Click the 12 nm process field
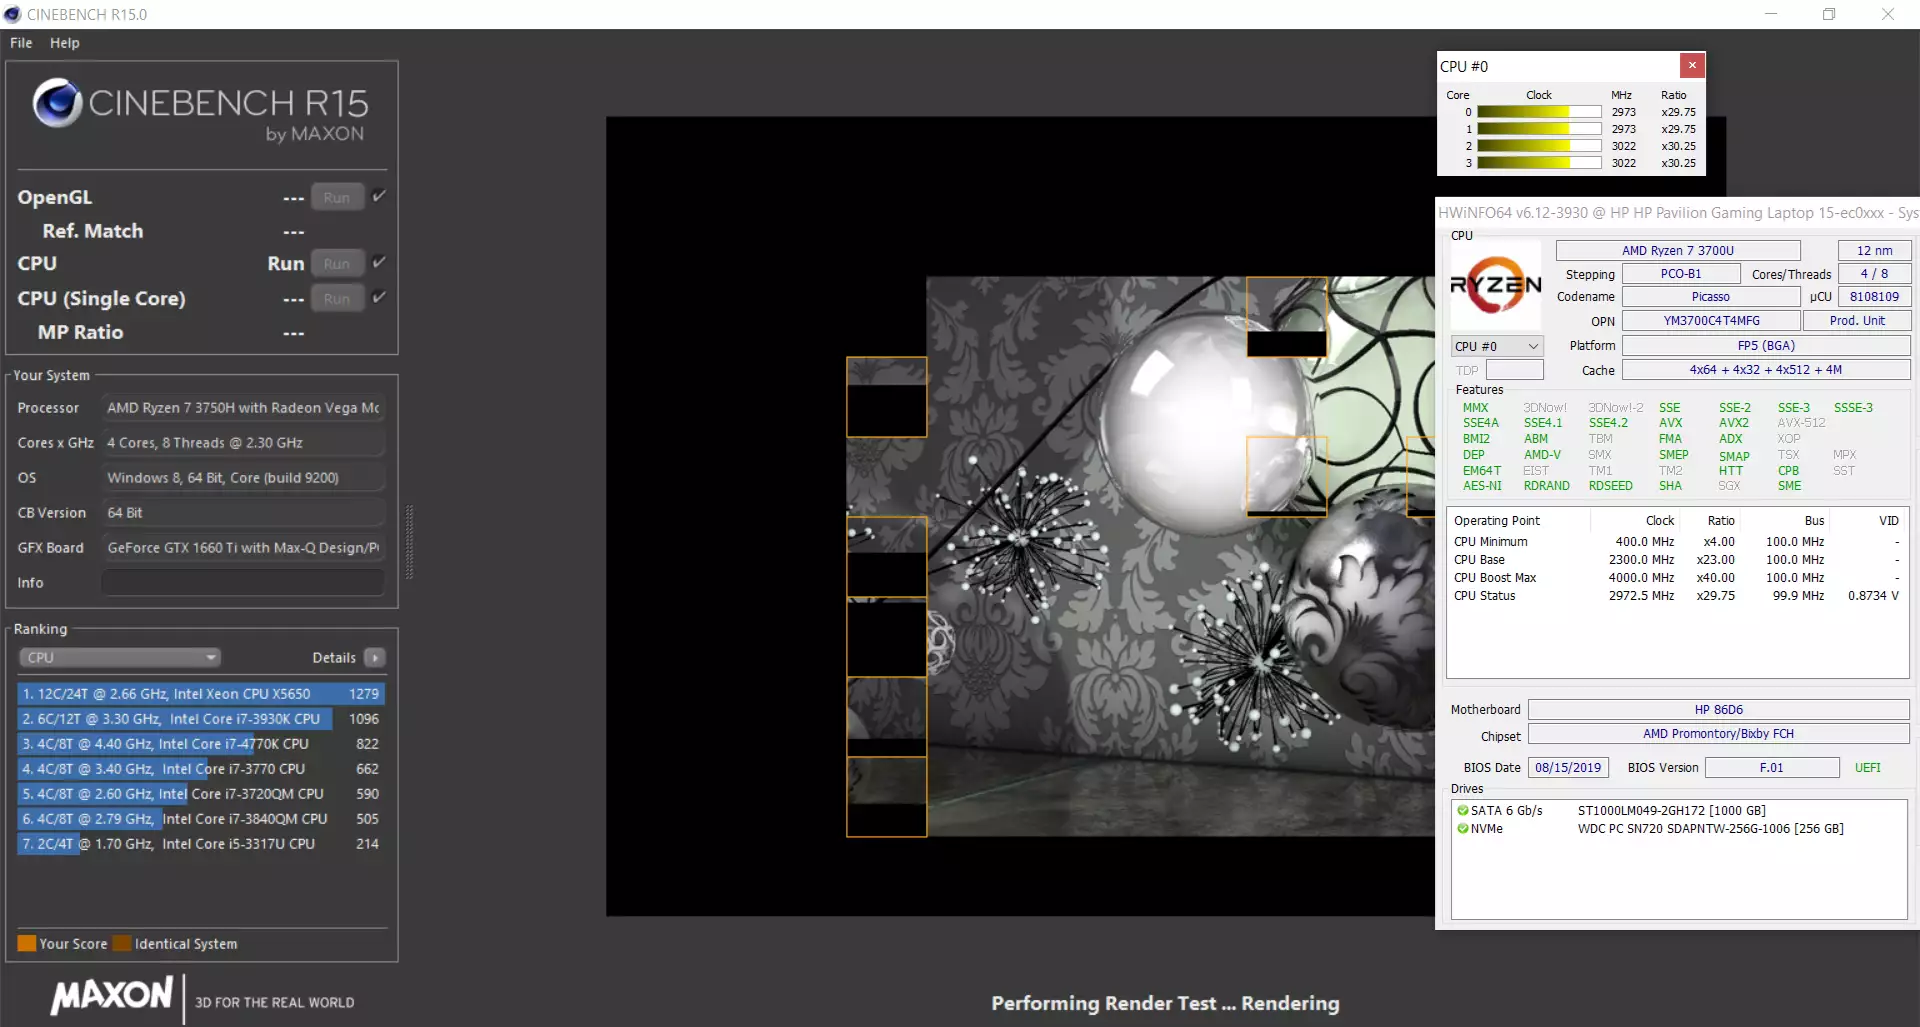The height and width of the screenshot is (1027, 1920). [x=1875, y=251]
